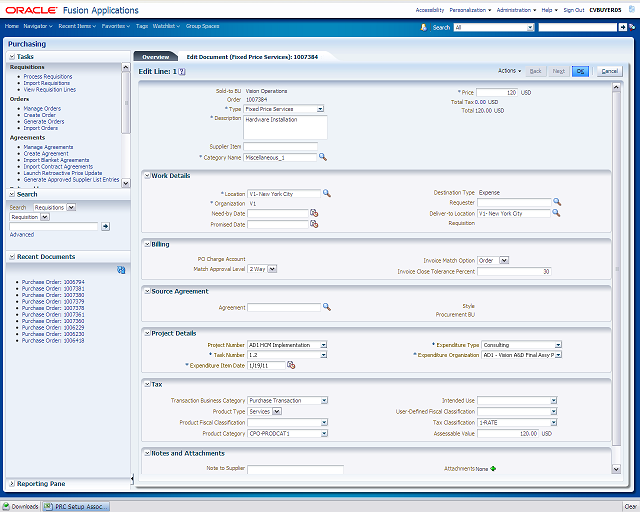Click Recent Documents refresh icon
The image size is (640, 512).
pos(121,270)
